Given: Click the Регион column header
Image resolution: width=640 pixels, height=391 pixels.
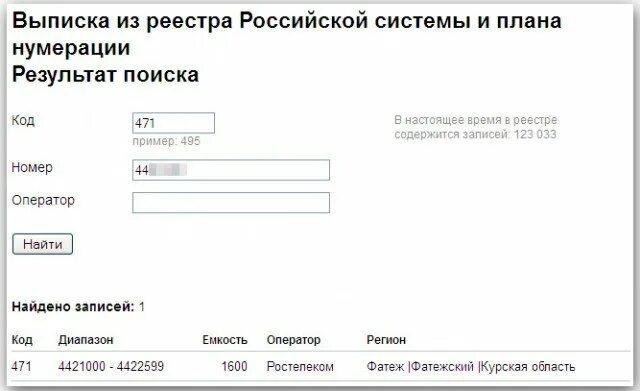Looking at the screenshot, I should pyautogui.click(x=386, y=340).
